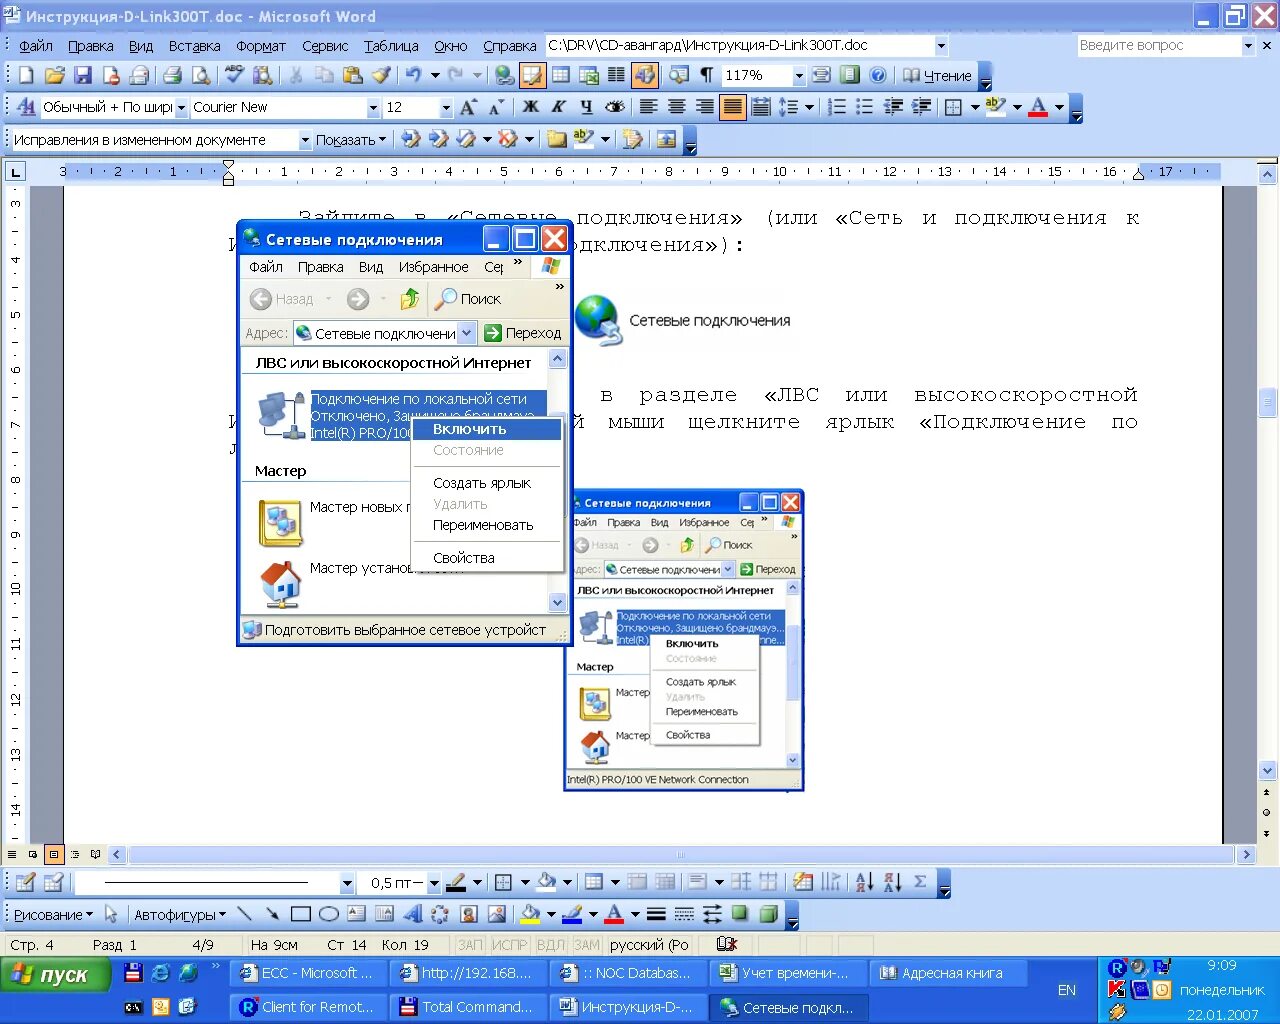Open the Таблица menu
The image size is (1280, 1024).
point(391,46)
